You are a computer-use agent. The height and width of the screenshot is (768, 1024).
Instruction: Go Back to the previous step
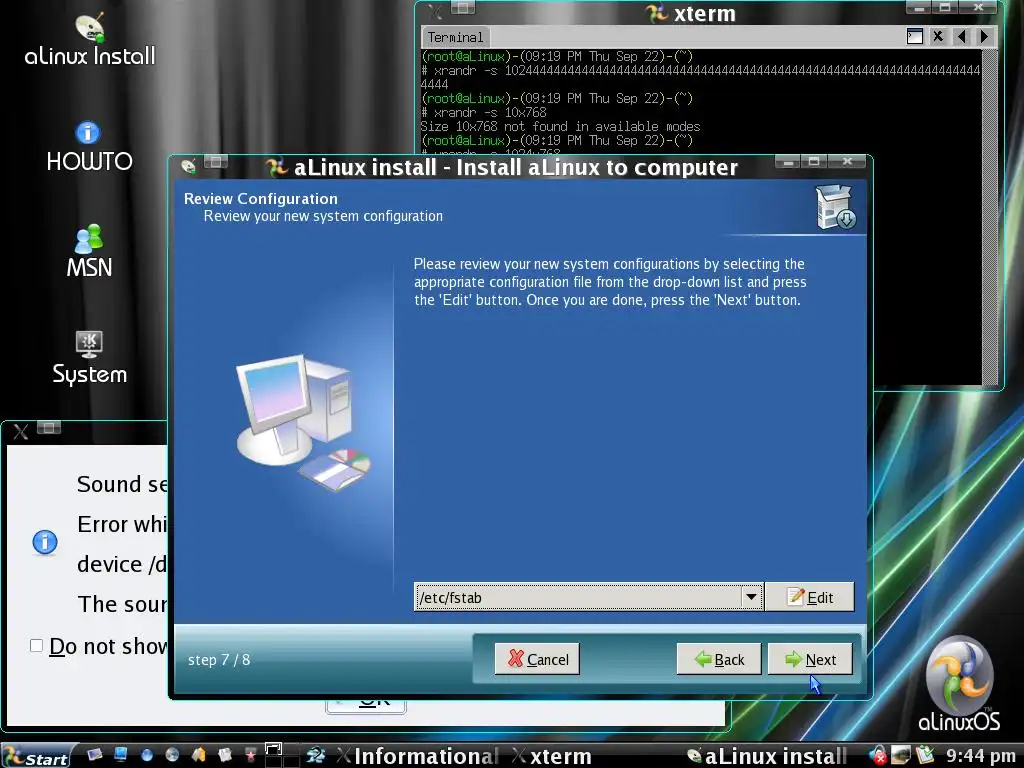pyautogui.click(x=719, y=659)
